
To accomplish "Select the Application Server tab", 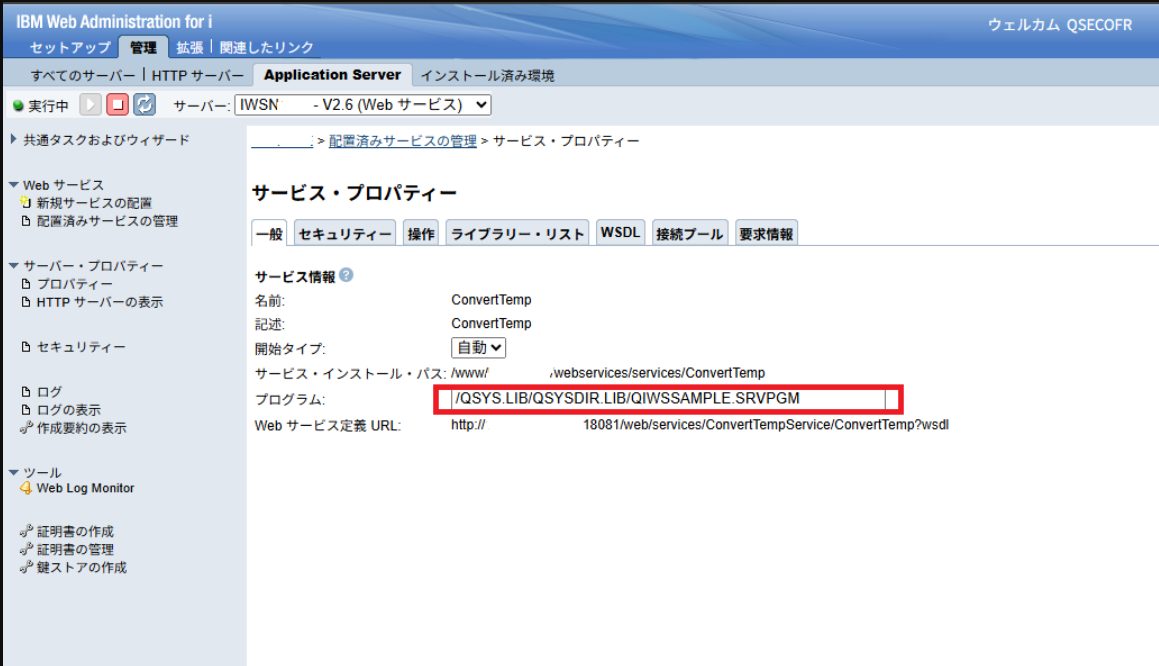I will click(x=332, y=75).
